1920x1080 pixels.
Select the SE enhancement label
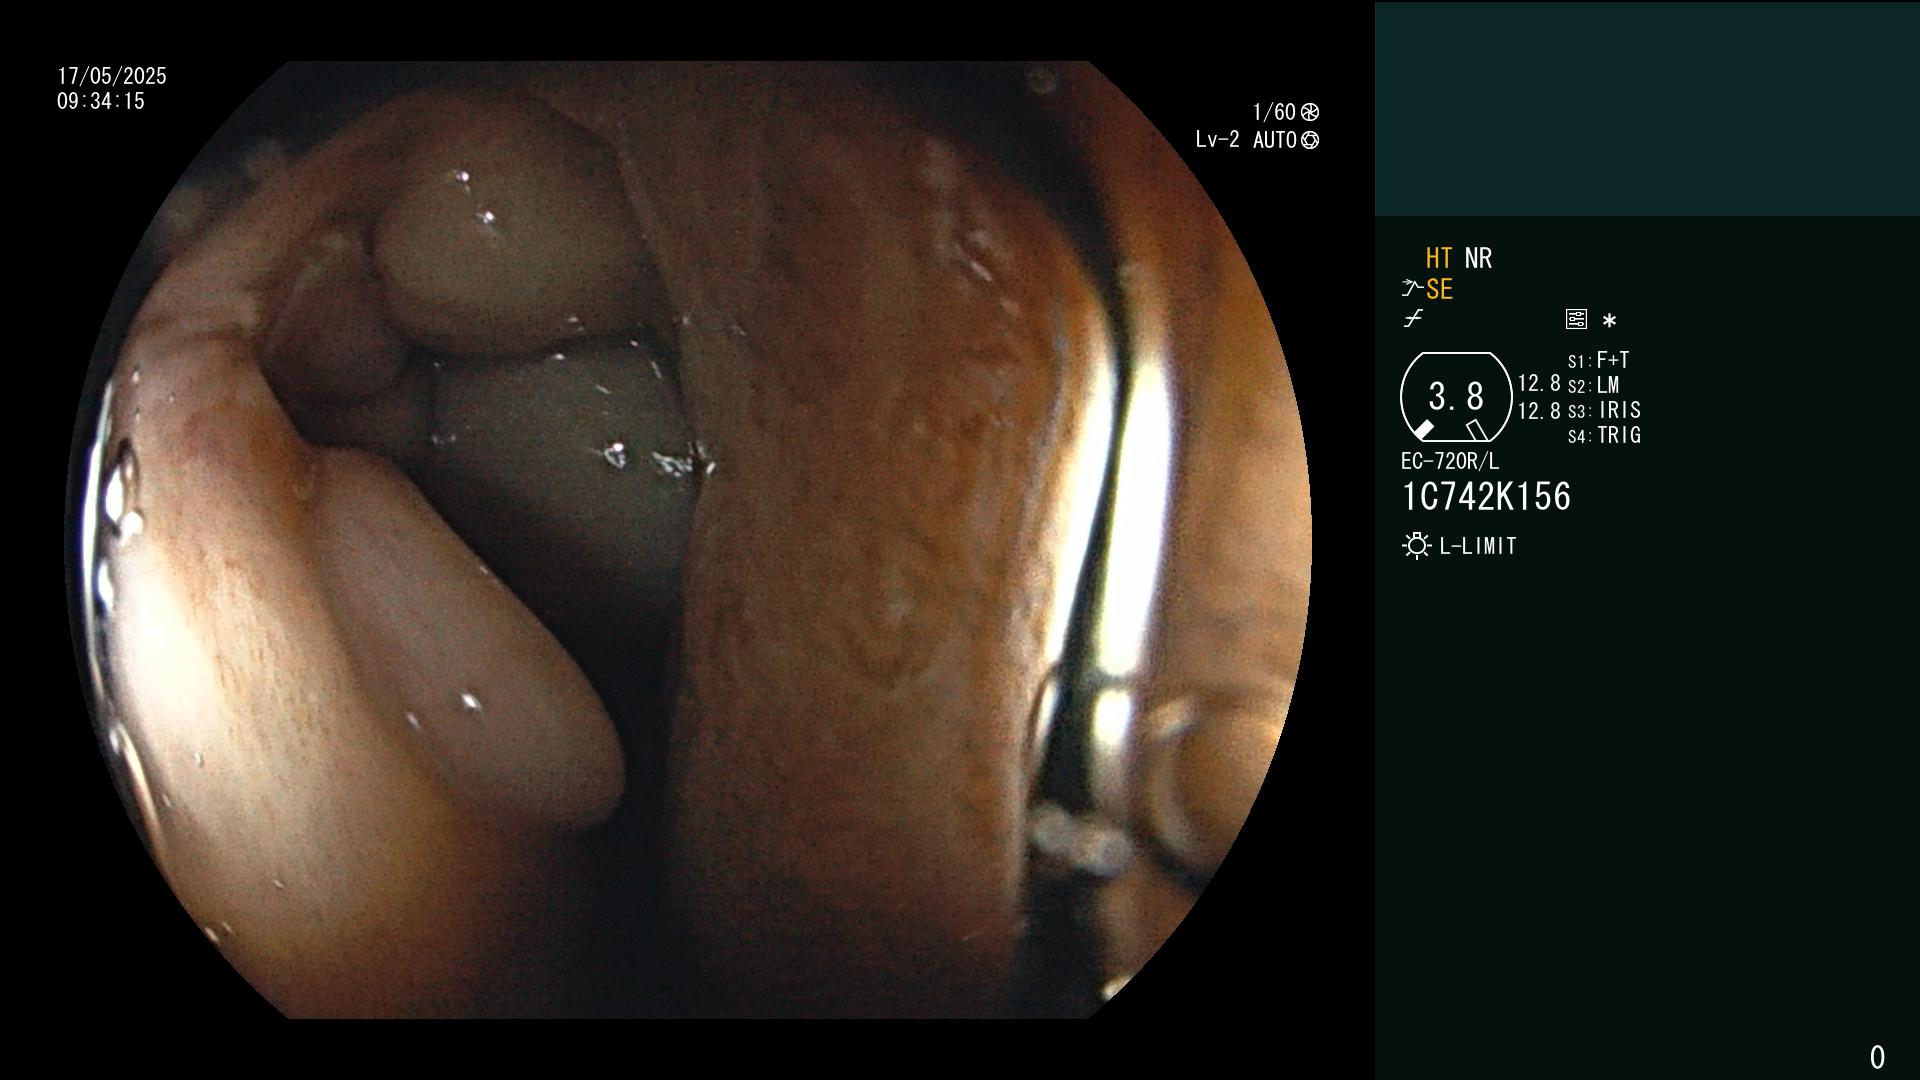click(x=1440, y=289)
